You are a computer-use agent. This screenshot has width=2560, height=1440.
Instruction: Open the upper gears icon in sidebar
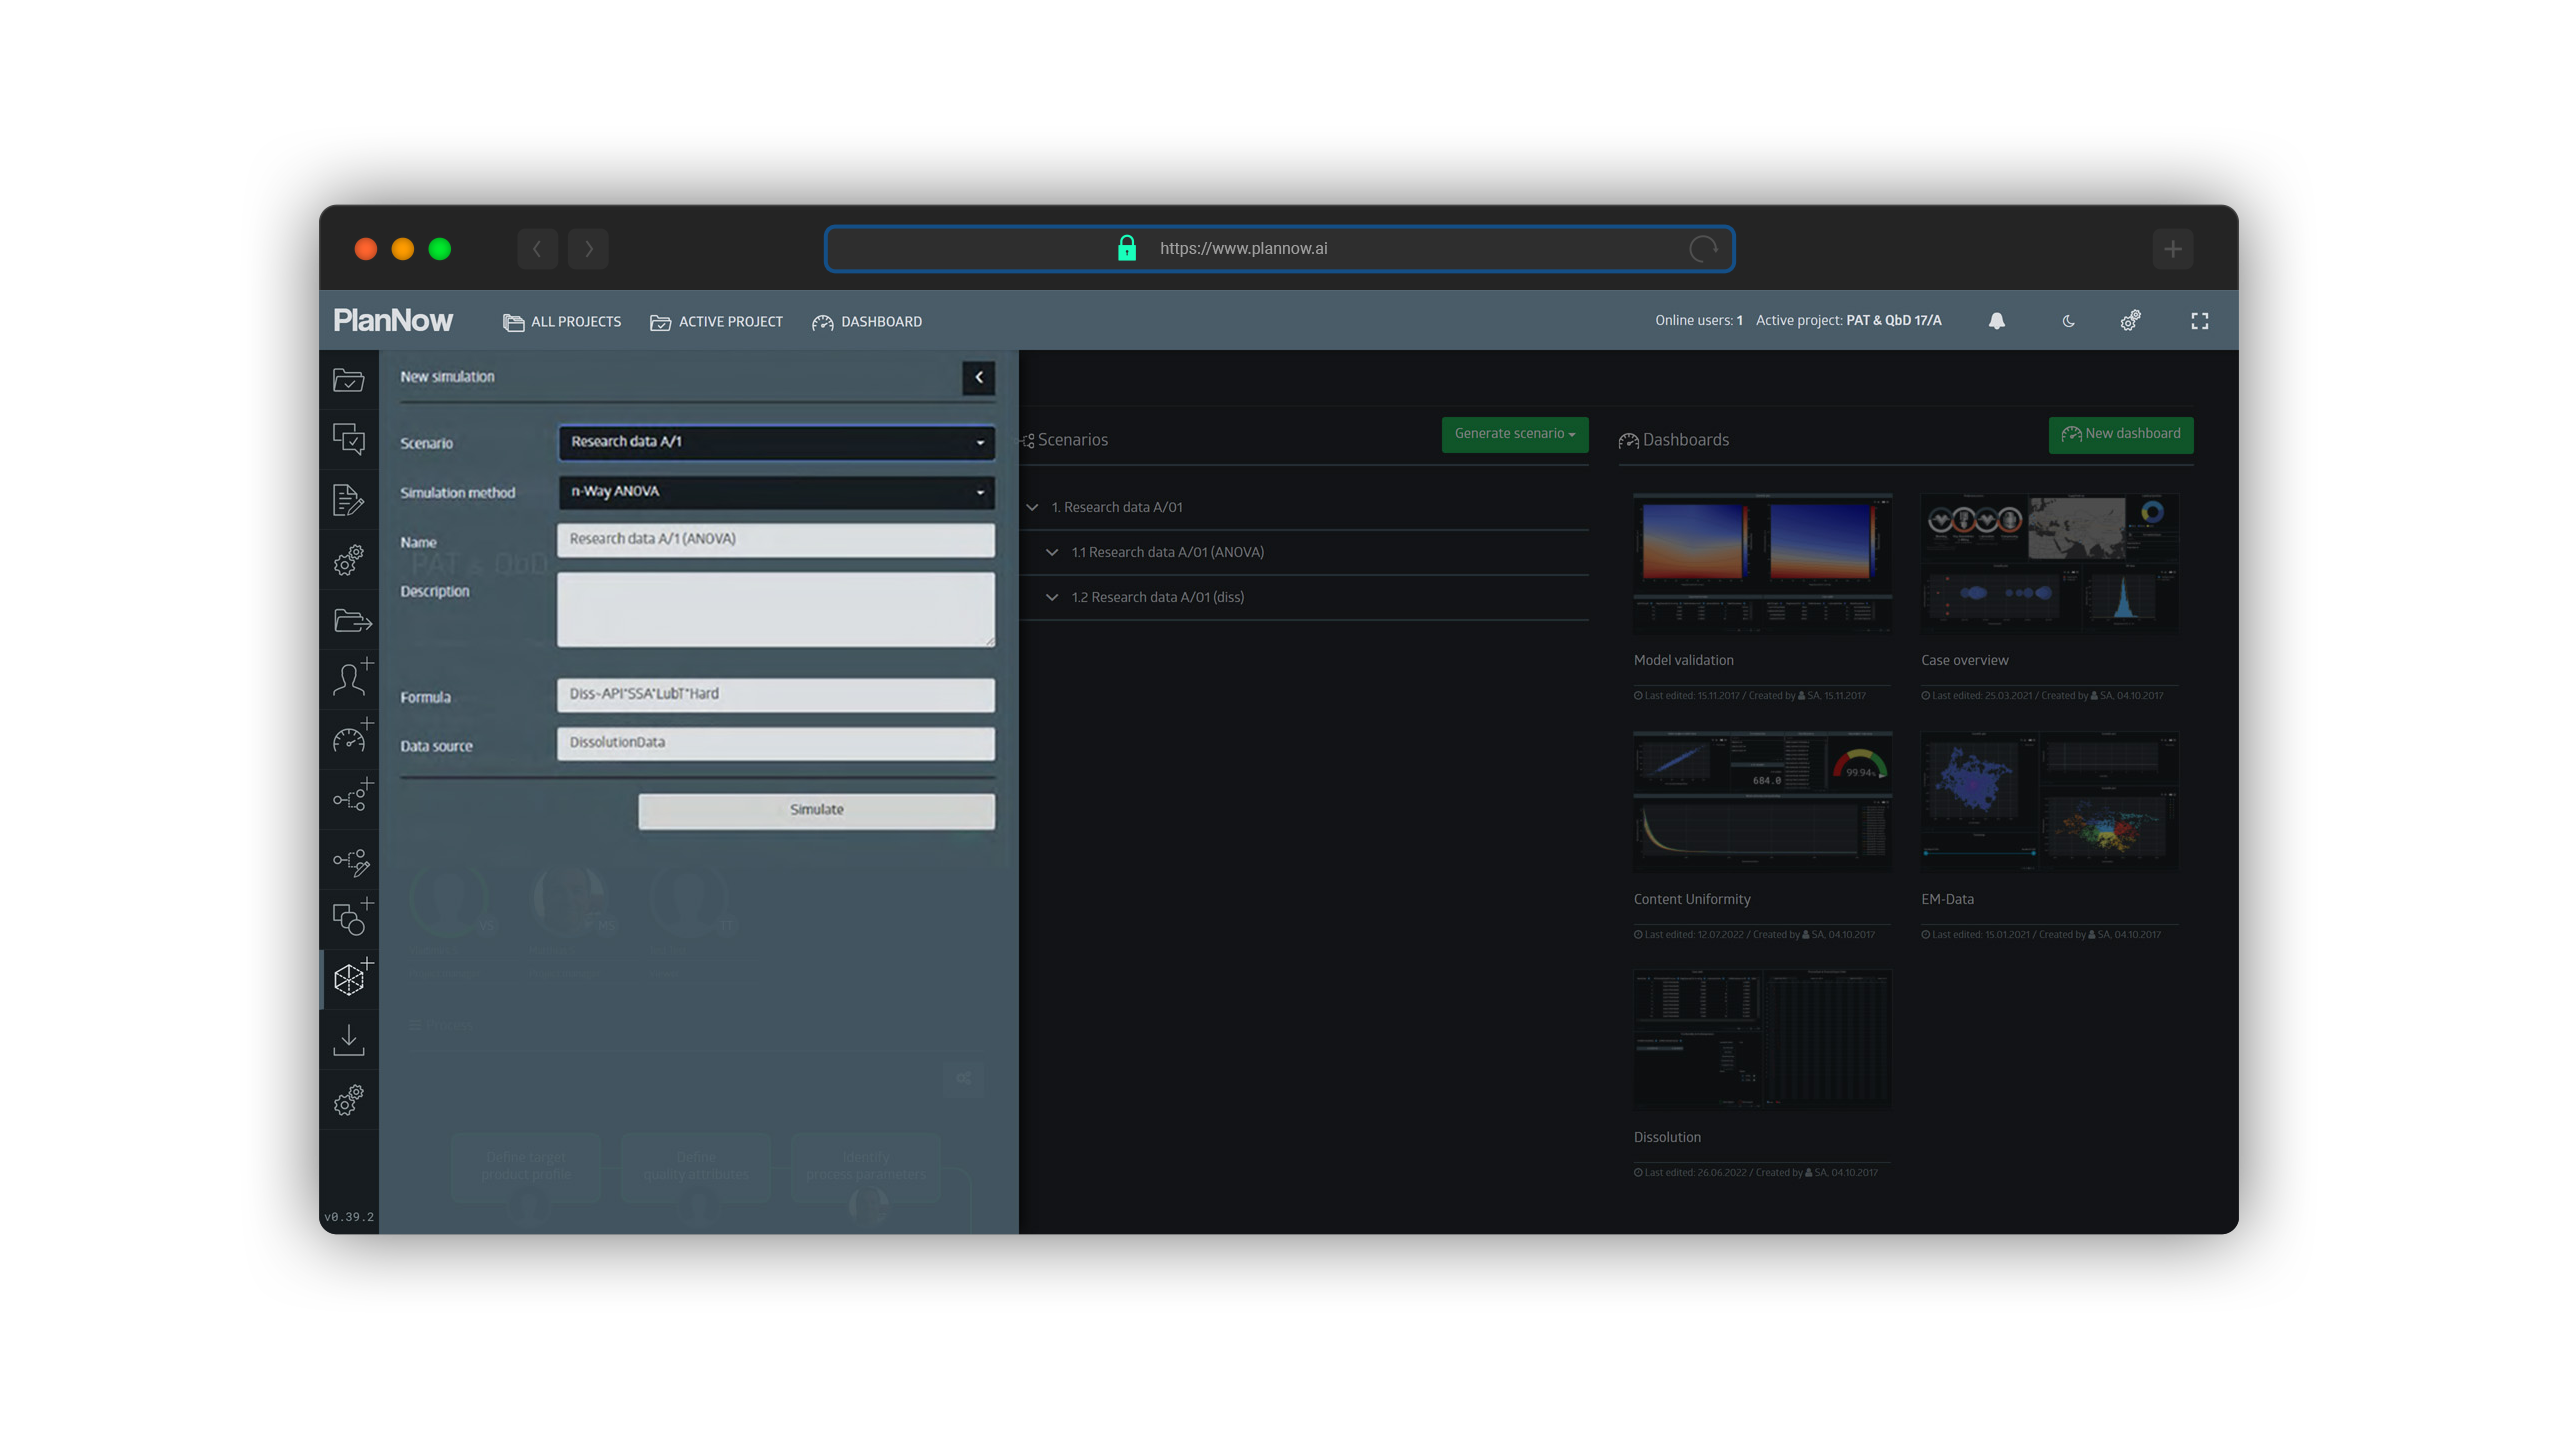coord(348,560)
